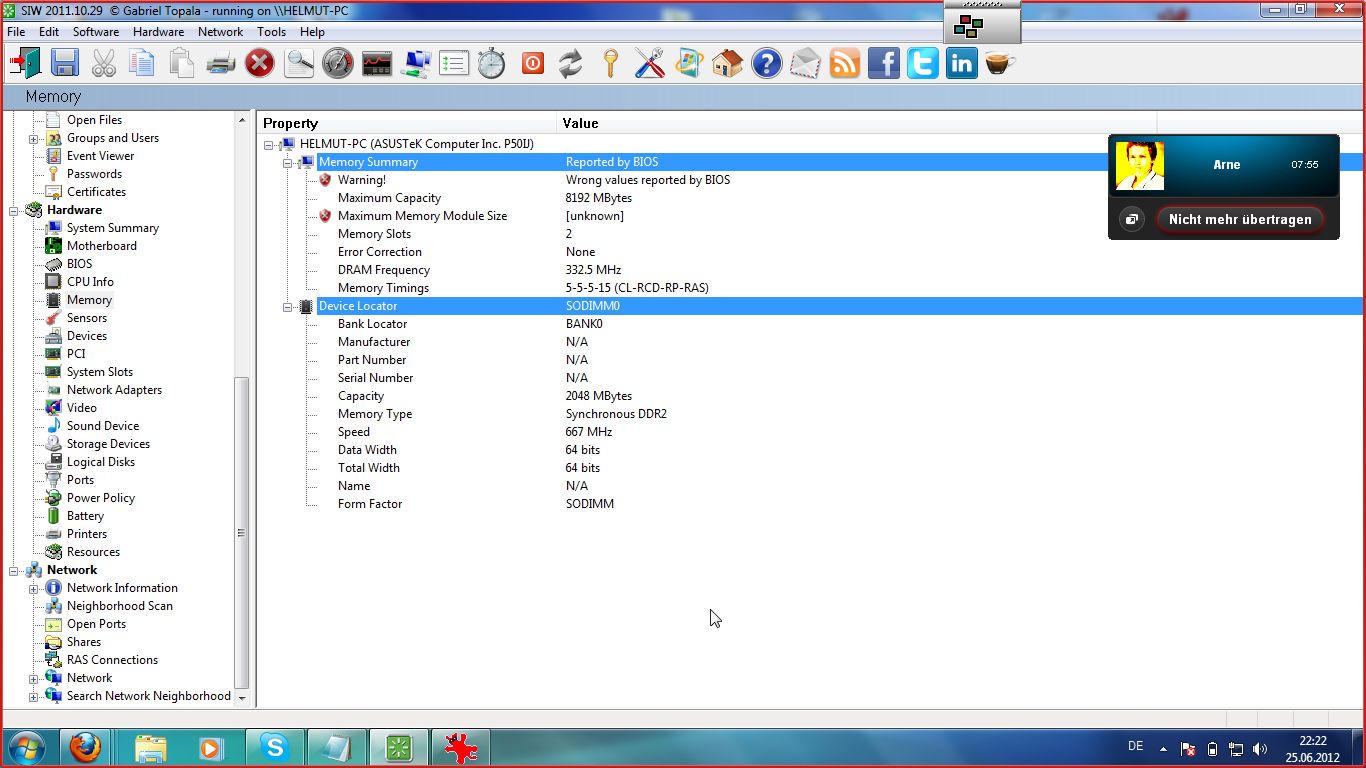Viewport: 1366px width, 768px height.
Task: Open Storage Devices in the tree
Action: (x=108, y=444)
